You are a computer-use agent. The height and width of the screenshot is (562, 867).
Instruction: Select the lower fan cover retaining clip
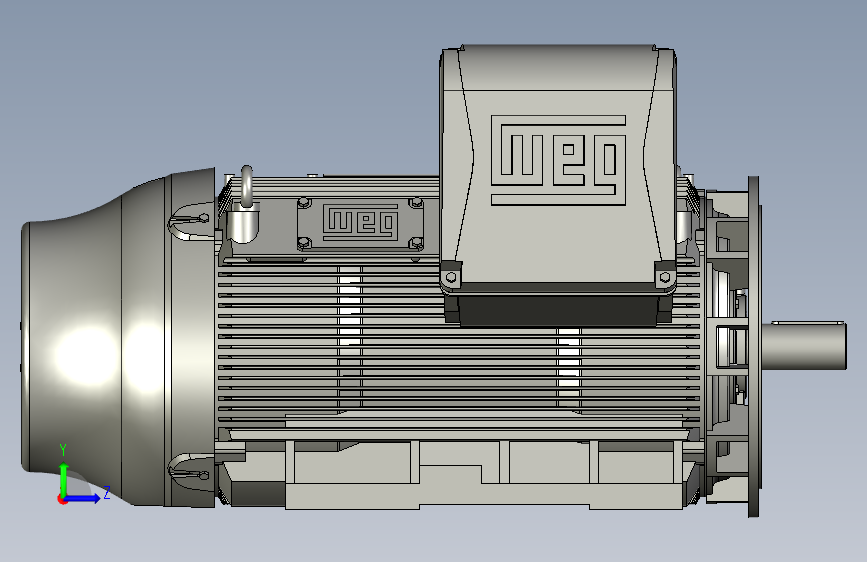189,472
